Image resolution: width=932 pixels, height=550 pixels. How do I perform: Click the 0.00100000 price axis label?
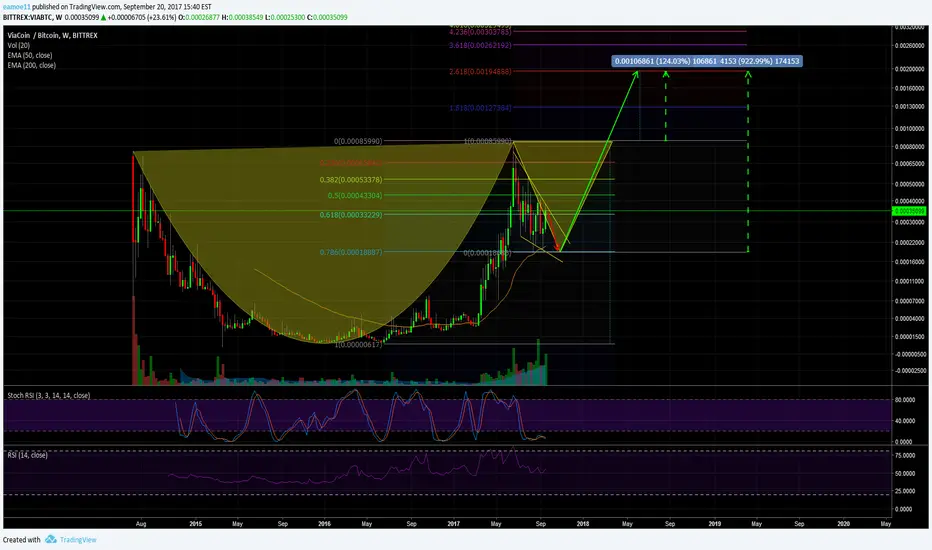(909, 128)
